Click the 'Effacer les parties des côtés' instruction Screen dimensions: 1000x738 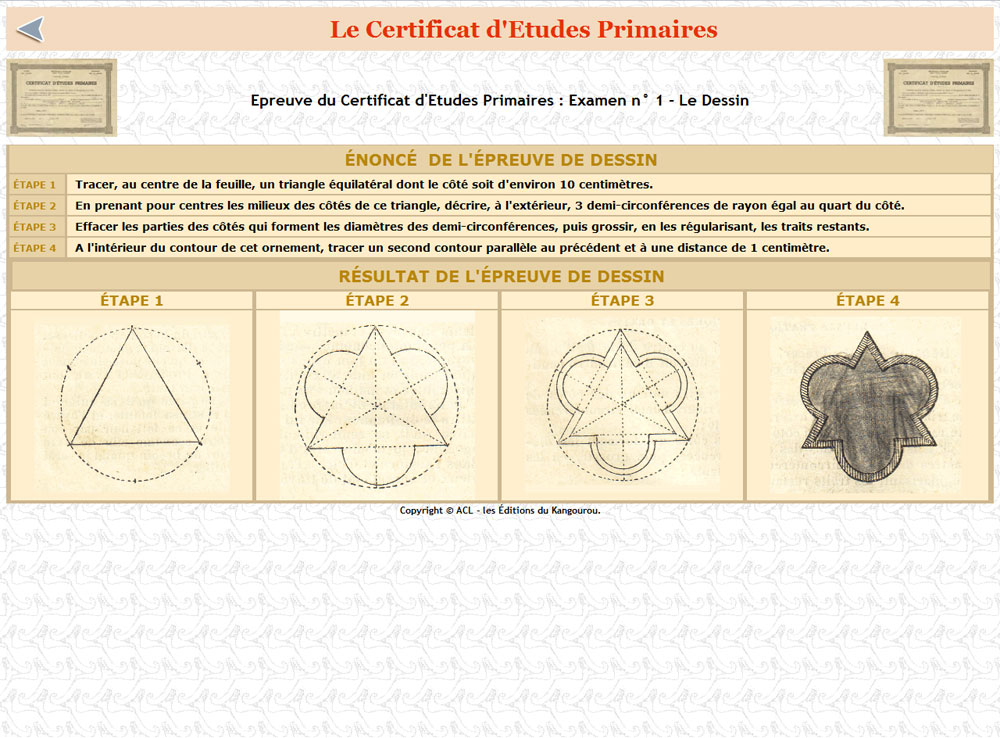pyautogui.click(x=472, y=227)
